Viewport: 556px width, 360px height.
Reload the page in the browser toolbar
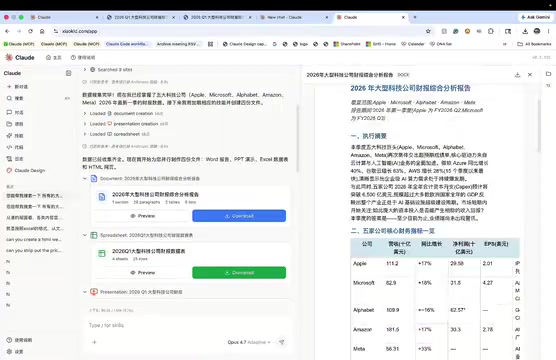click(30, 31)
